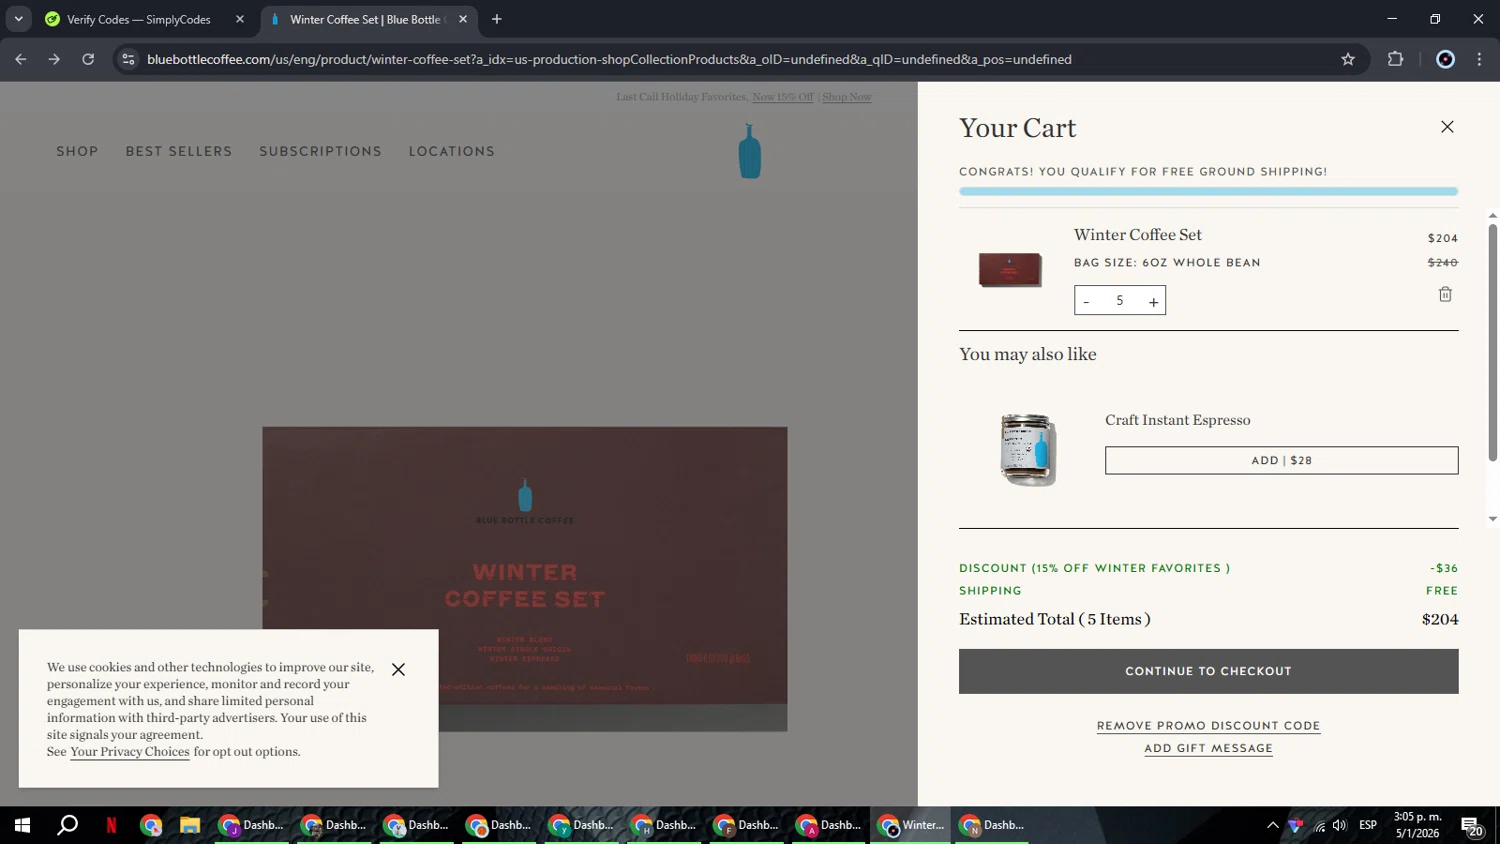The image size is (1500, 844).
Task: Open Your Privacy Choices link
Action: pyautogui.click(x=130, y=752)
